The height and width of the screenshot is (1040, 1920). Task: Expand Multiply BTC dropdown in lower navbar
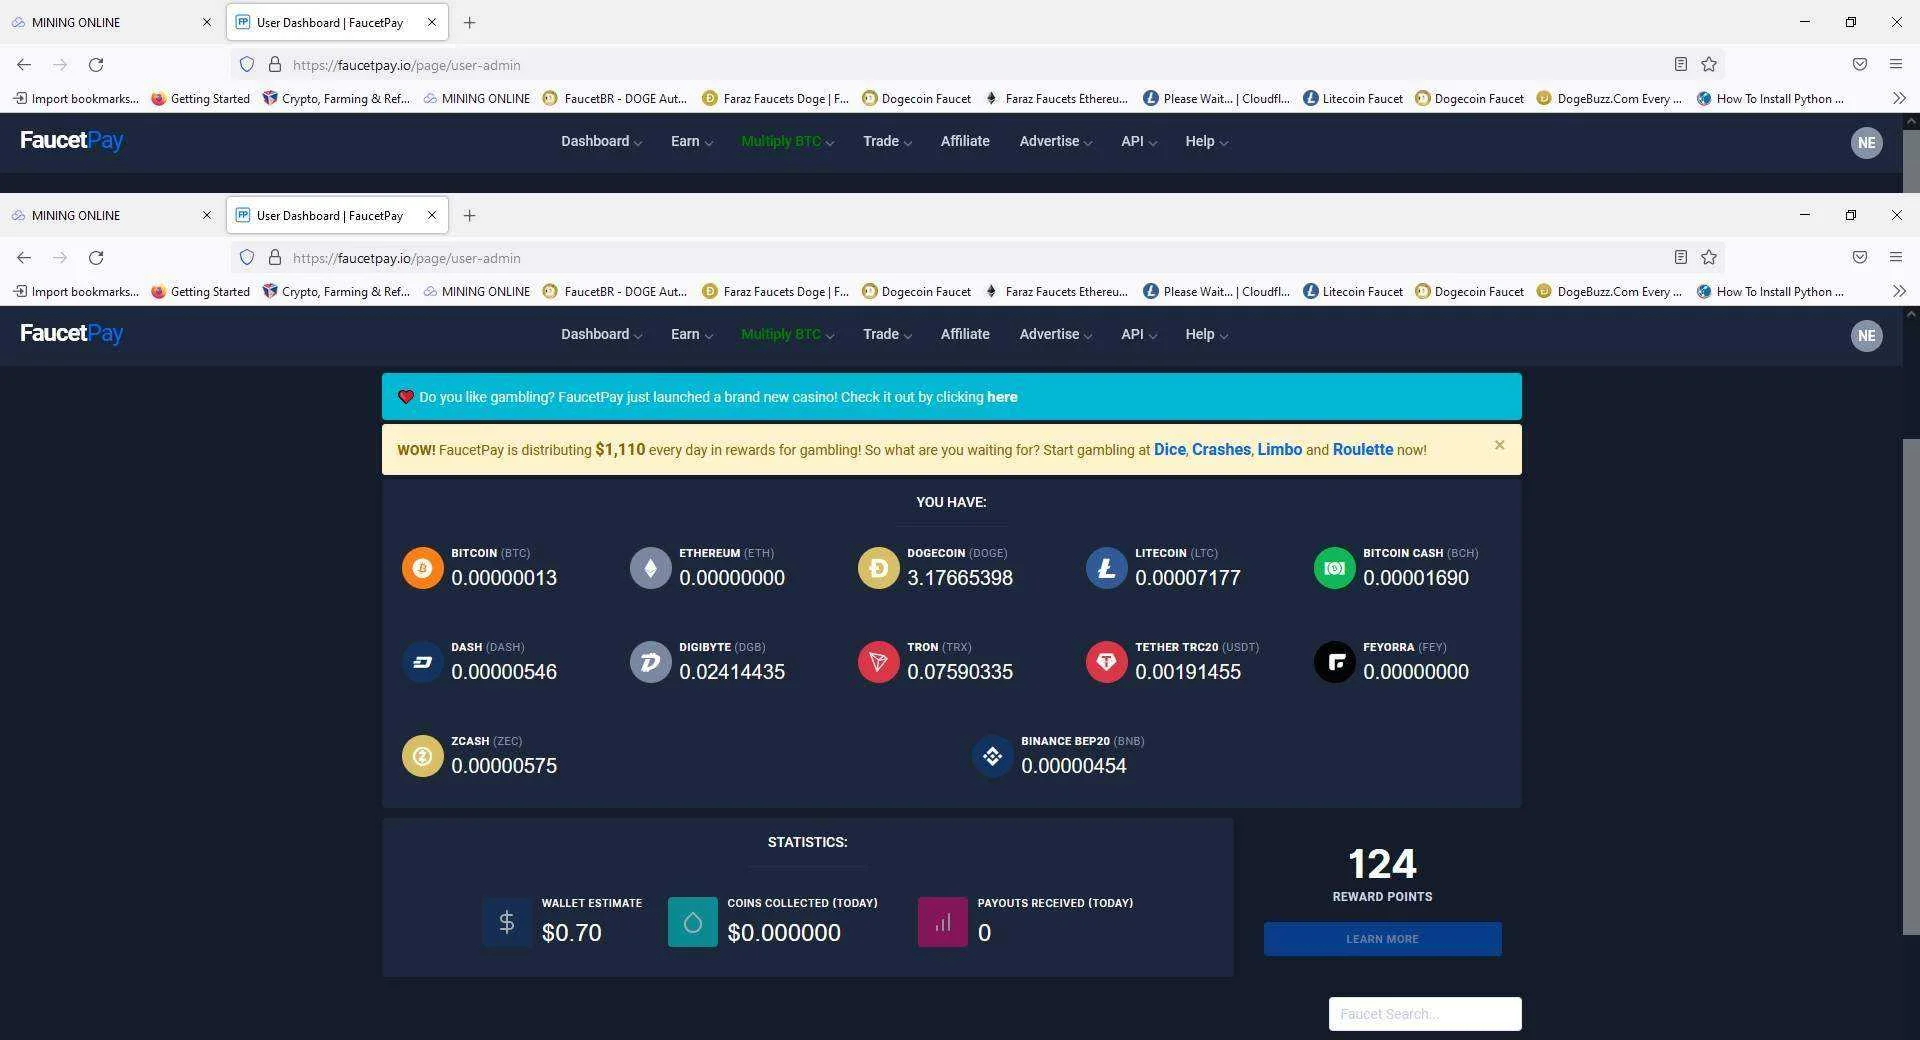(787, 335)
